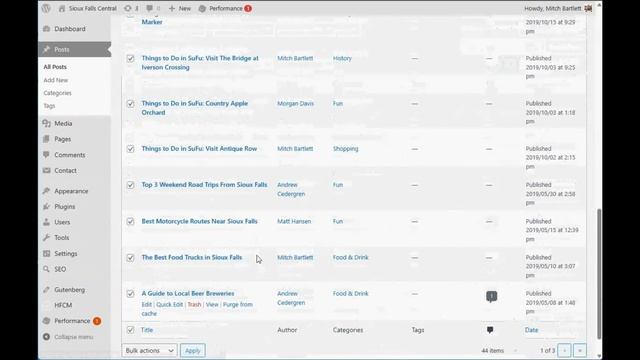Image resolution: width=640 pixels, height=360 pixels.
Task: Sort posts by Title footer column
Action: pyautogui.click(x=147, y=330)
